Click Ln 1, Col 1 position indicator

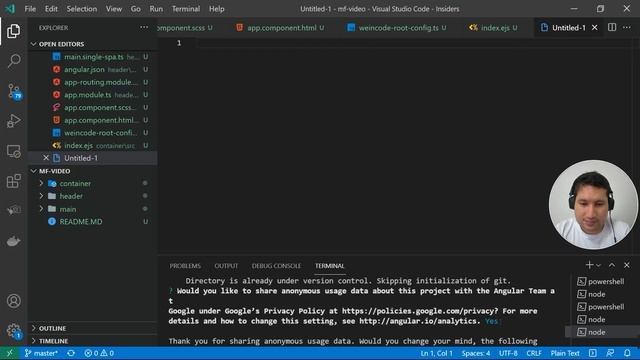(436, 353)
